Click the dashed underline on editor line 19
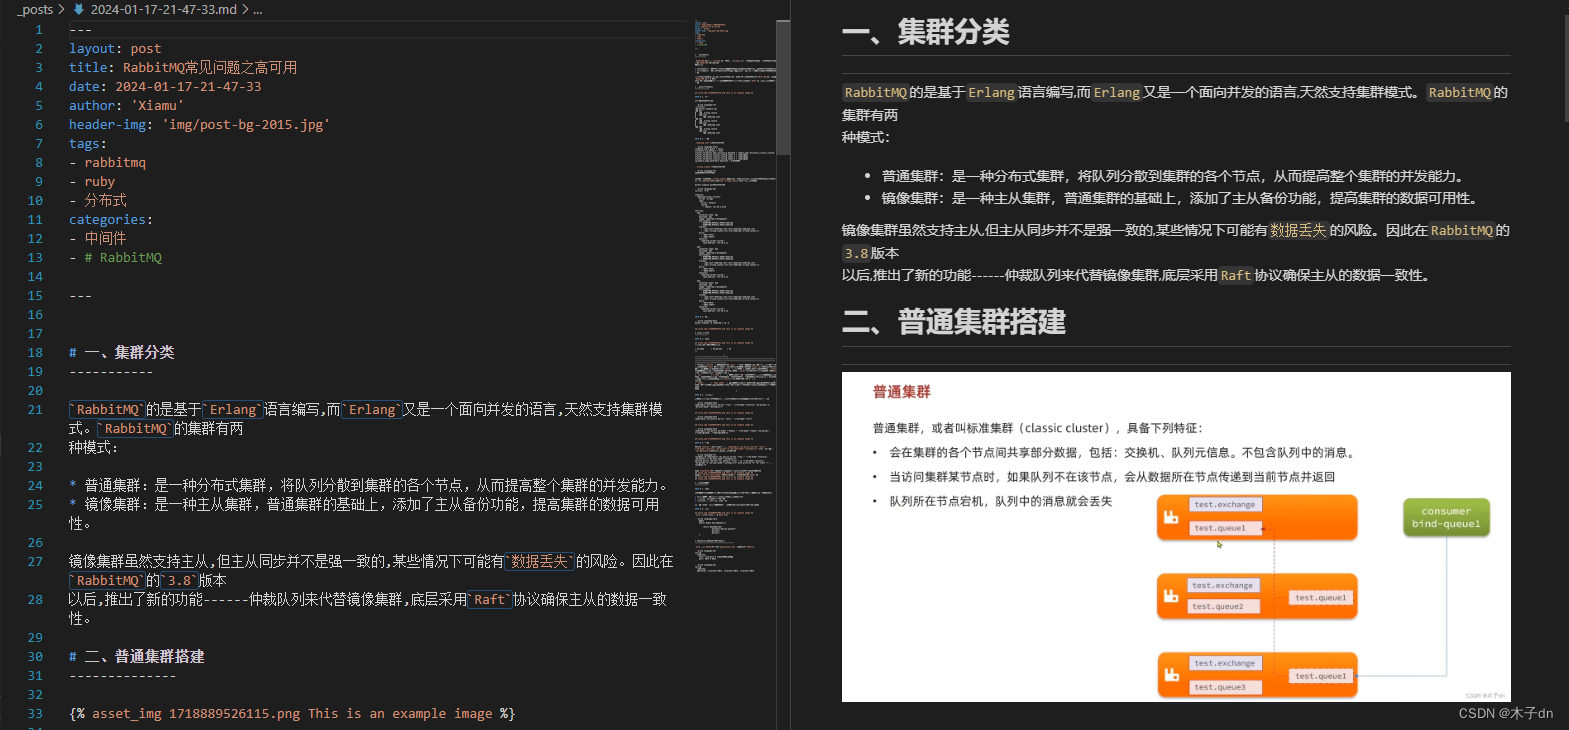This screenshot has height=730, width=1569. click(x=111, y=371)
